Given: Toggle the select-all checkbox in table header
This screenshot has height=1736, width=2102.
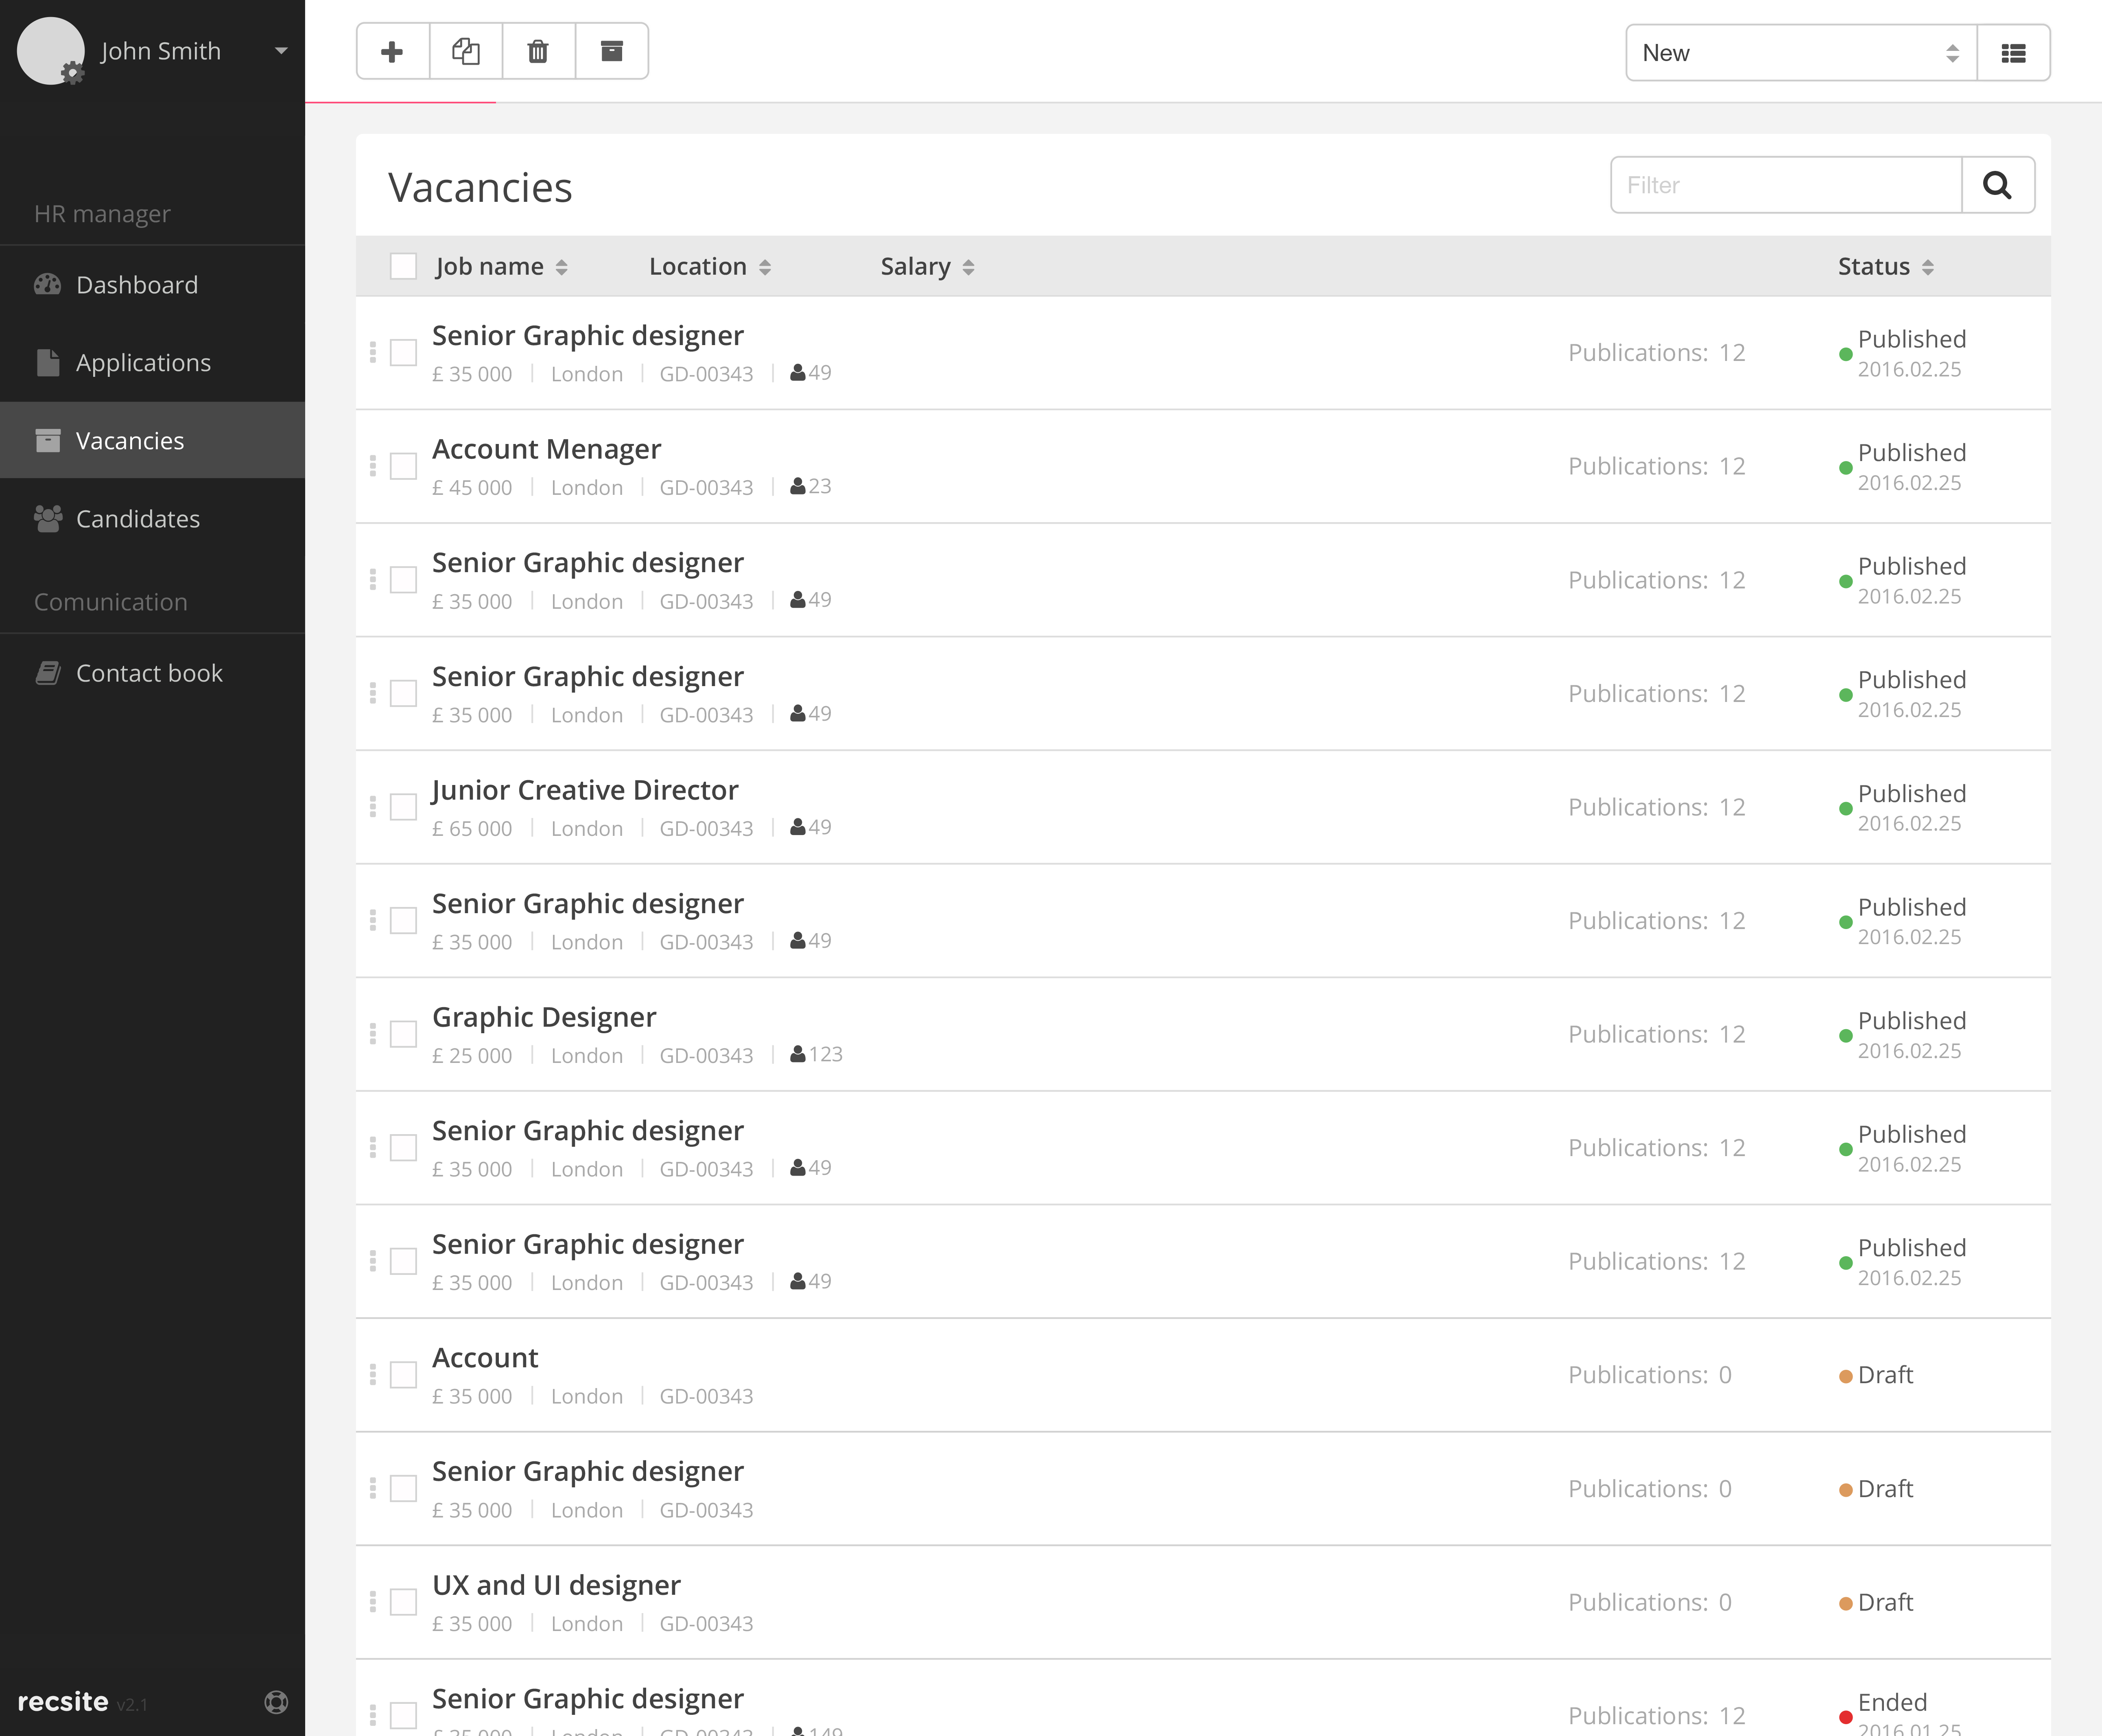Looking at the screenshot, I should 403,266.
